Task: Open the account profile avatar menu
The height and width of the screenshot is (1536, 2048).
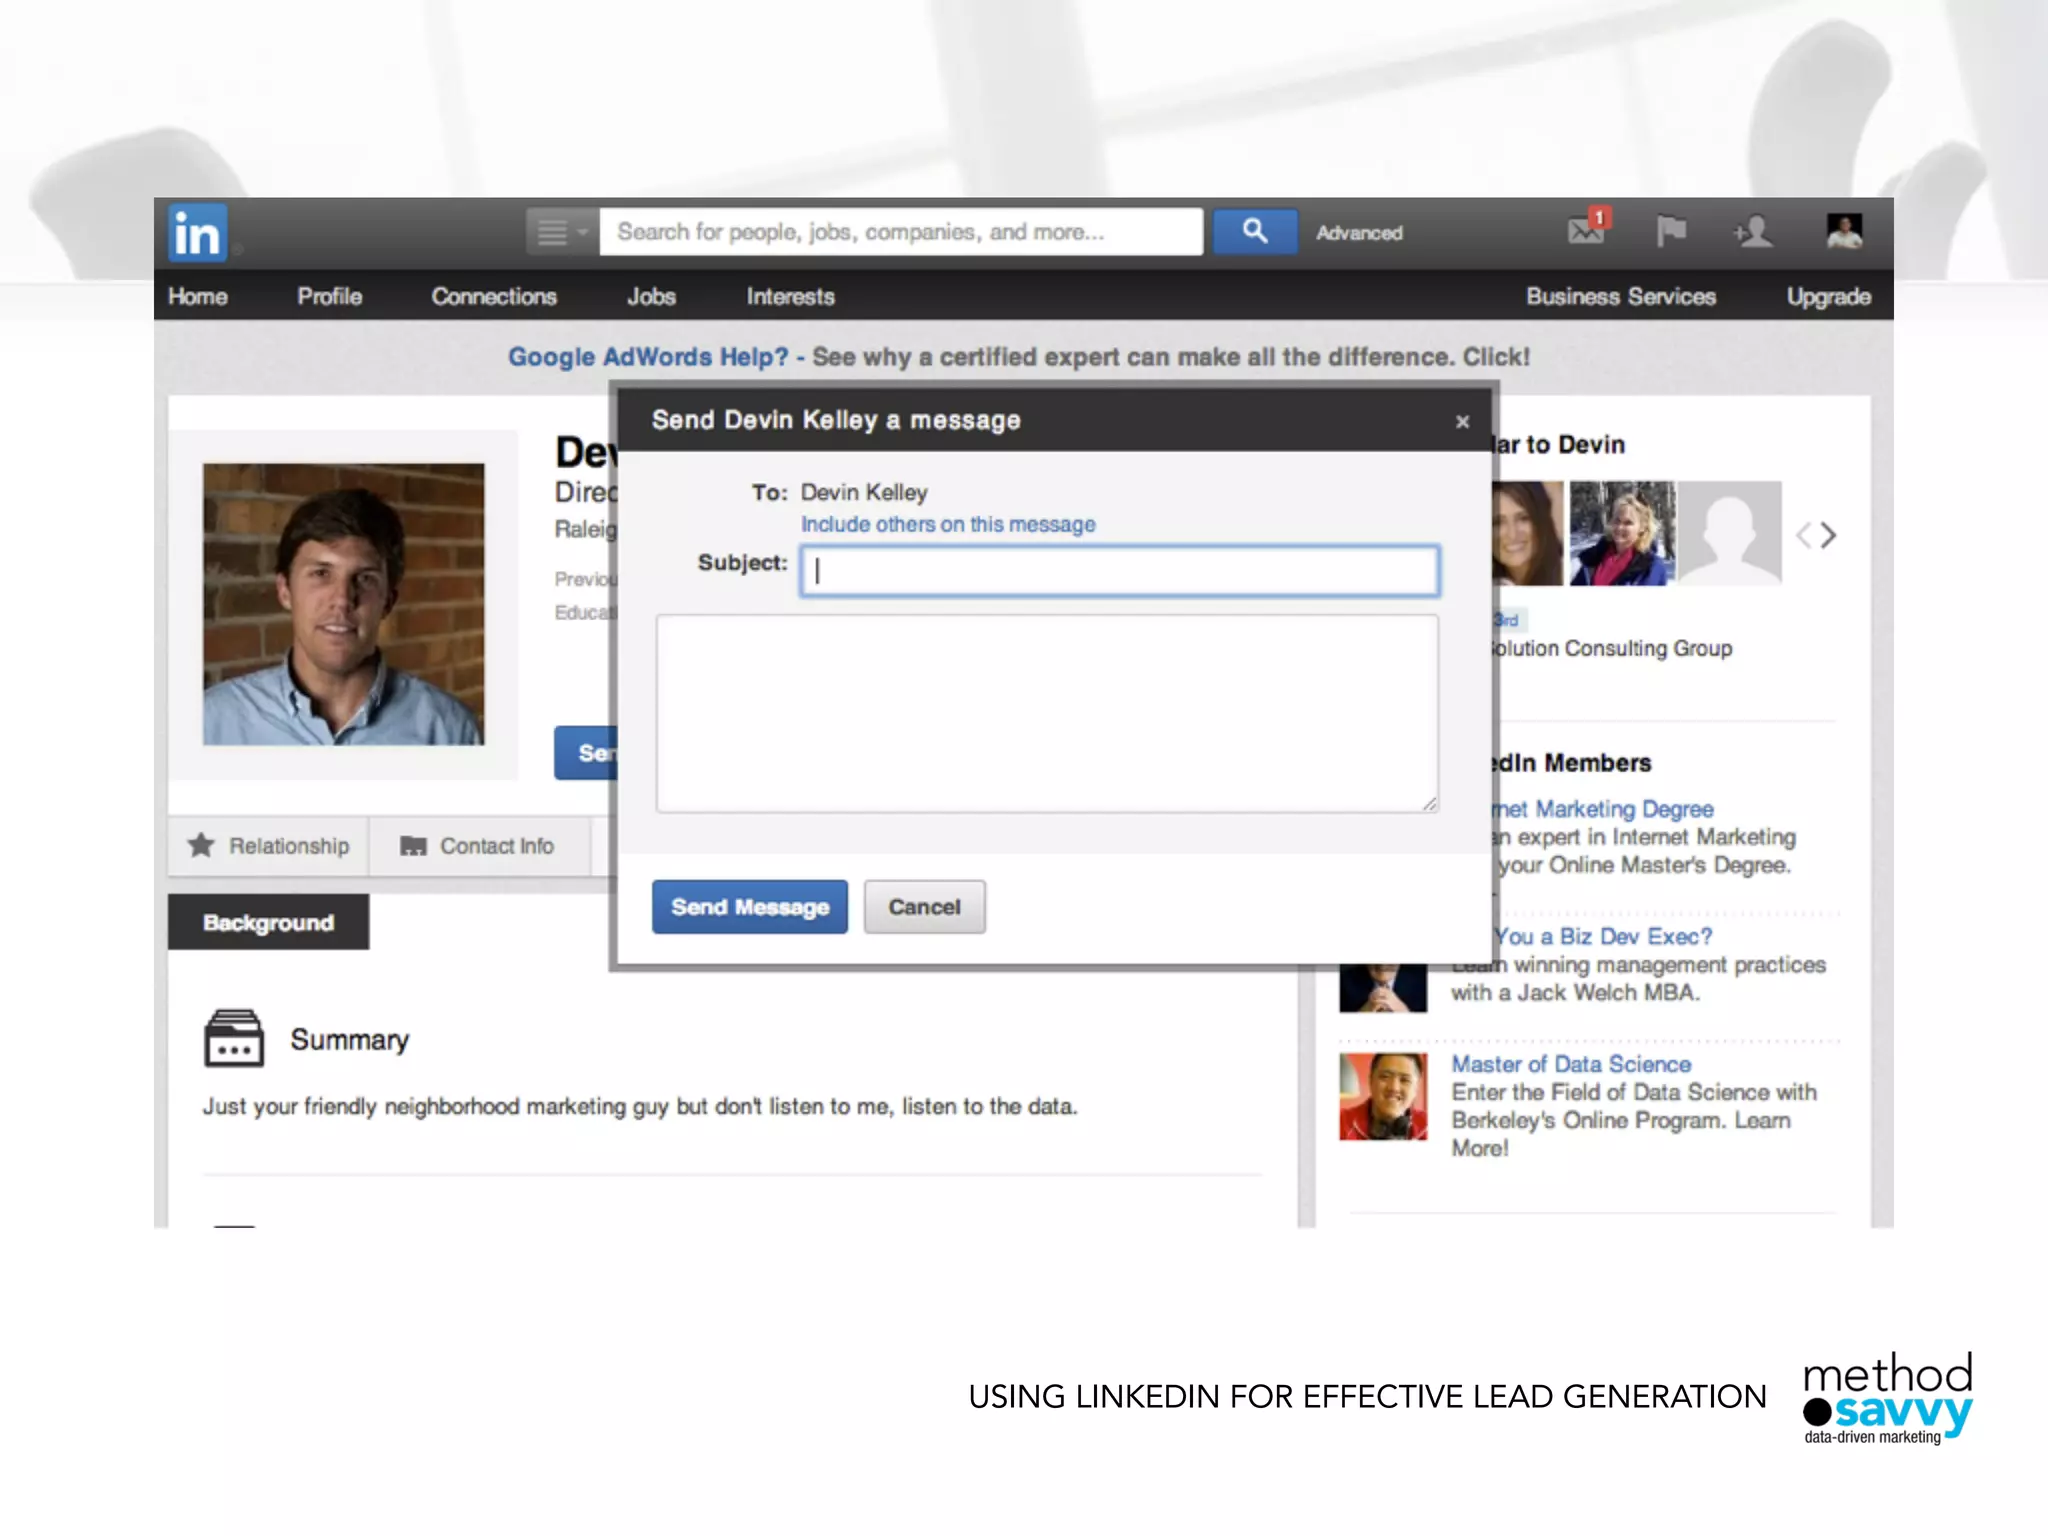Action: 1844,231
